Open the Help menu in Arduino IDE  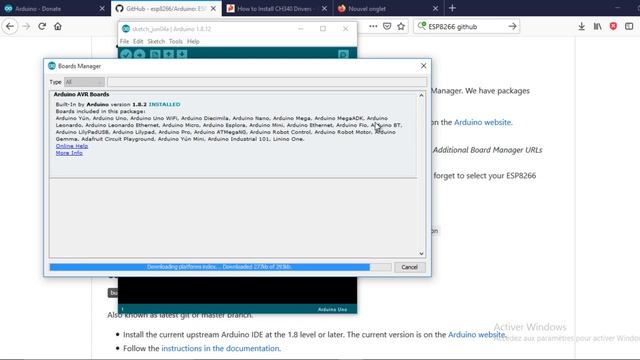193,41
